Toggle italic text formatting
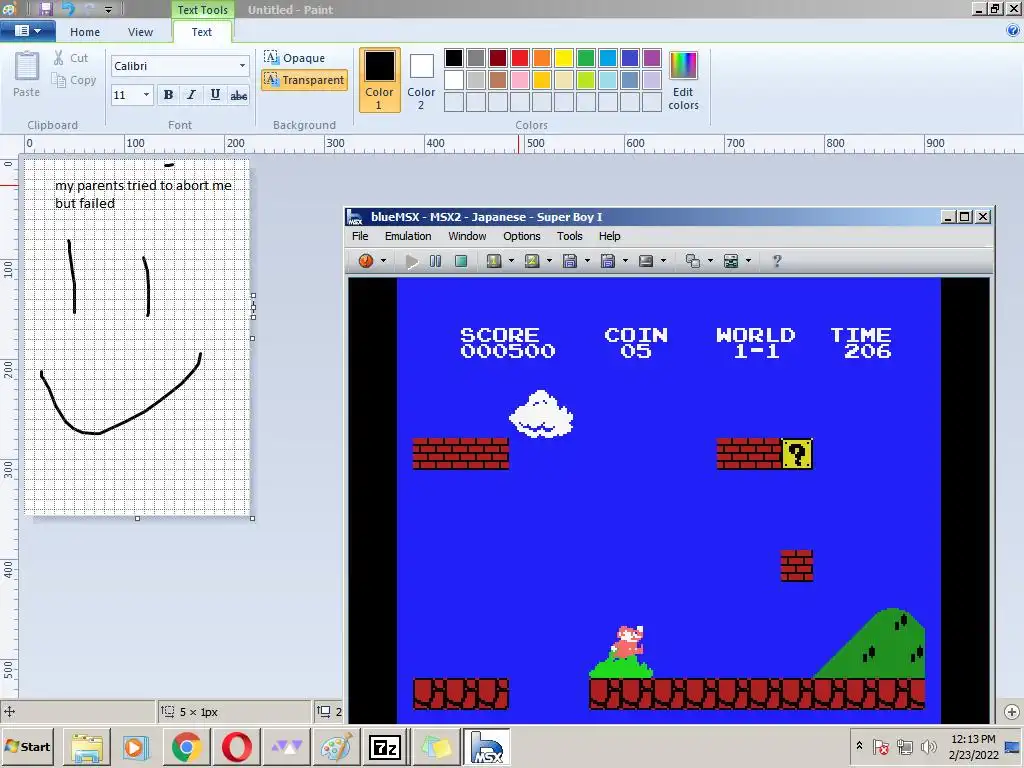This screenshot has height=768, width=1024. (x=191, y=95)
